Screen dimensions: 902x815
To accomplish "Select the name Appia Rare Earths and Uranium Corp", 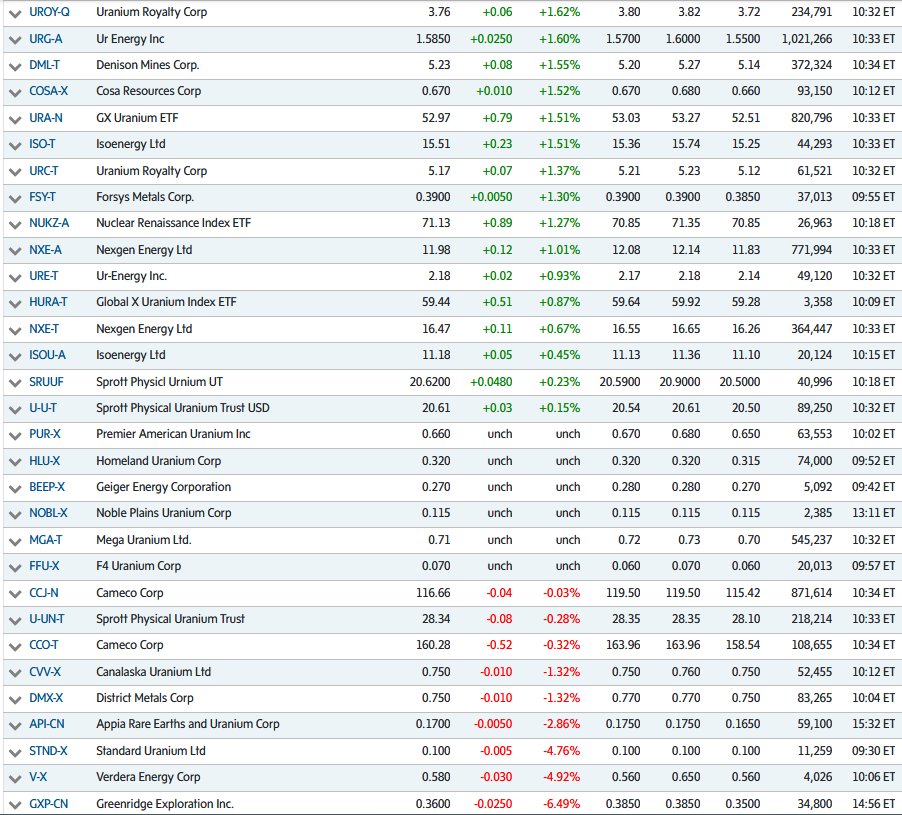I will tap(188, 723).
